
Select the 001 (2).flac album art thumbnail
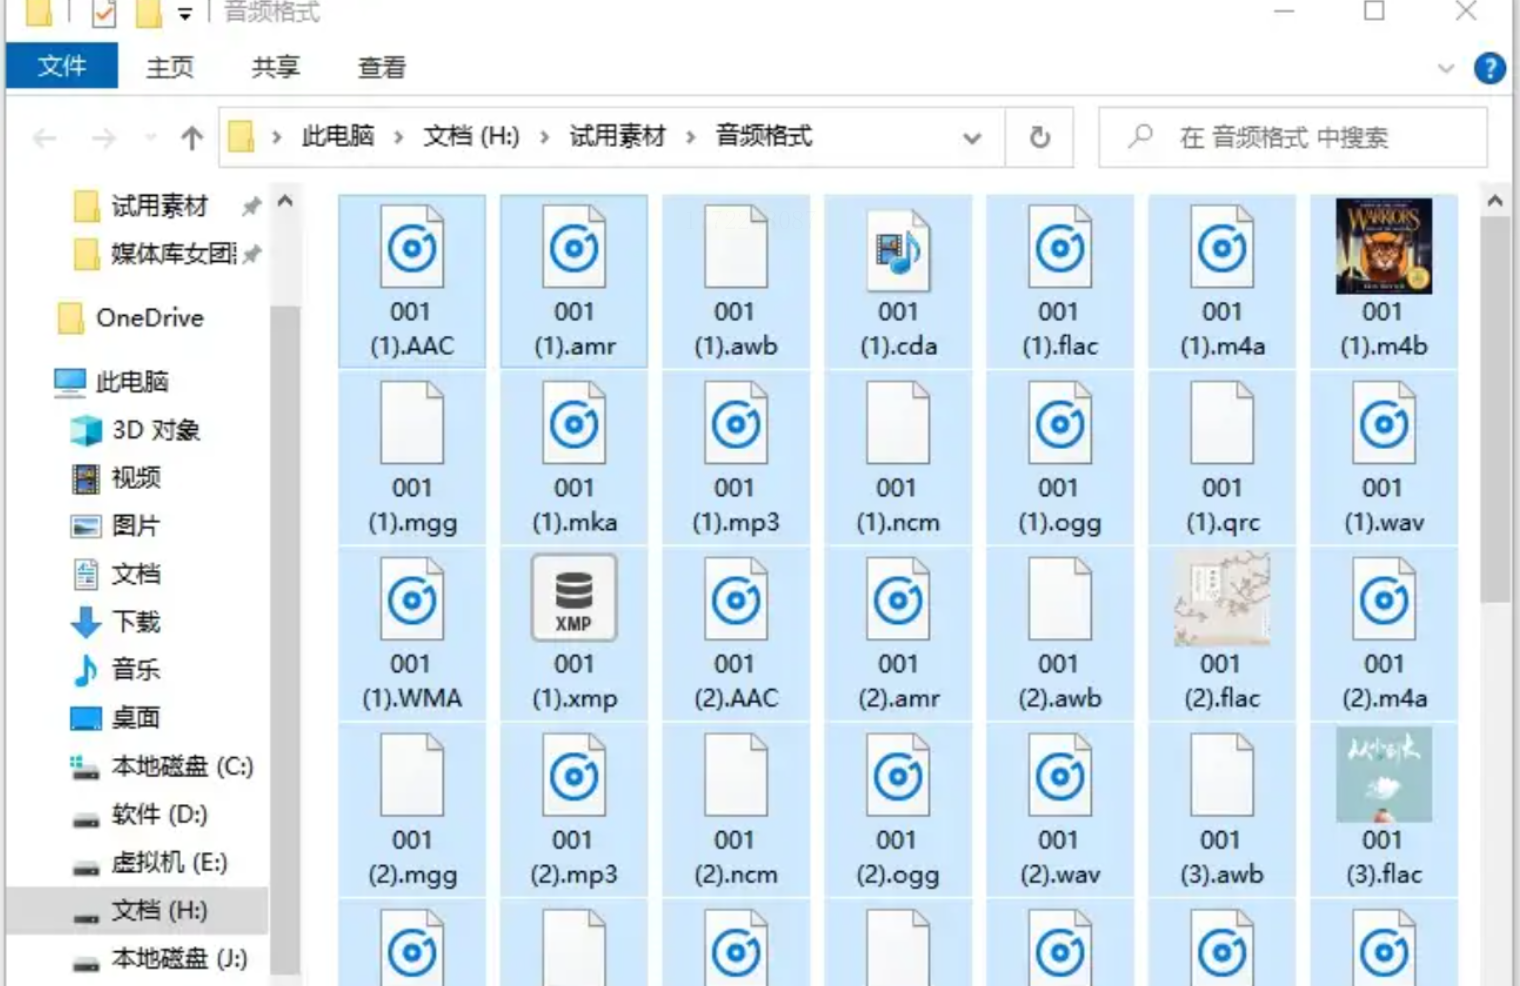(1222, 598)
